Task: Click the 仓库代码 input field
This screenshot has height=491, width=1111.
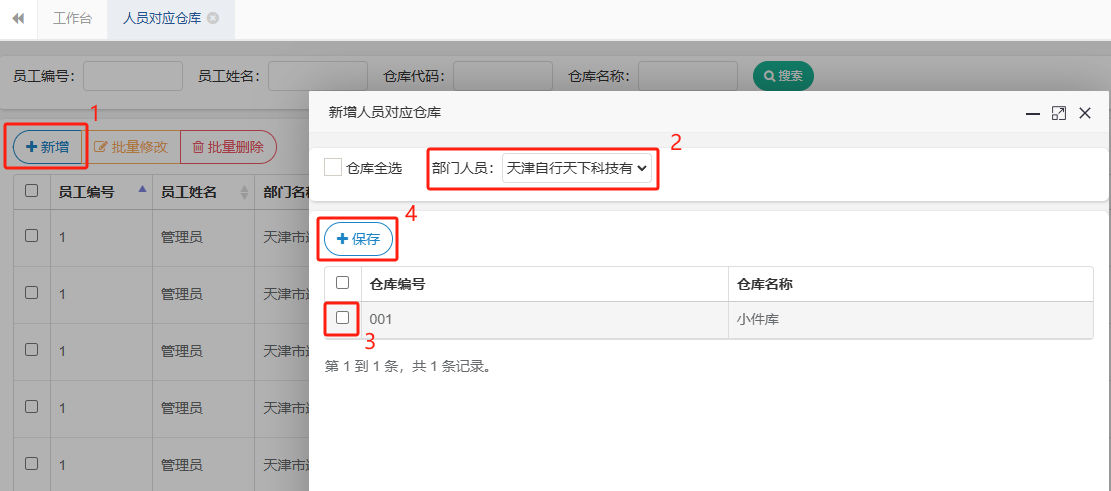Action: [503, 76]
